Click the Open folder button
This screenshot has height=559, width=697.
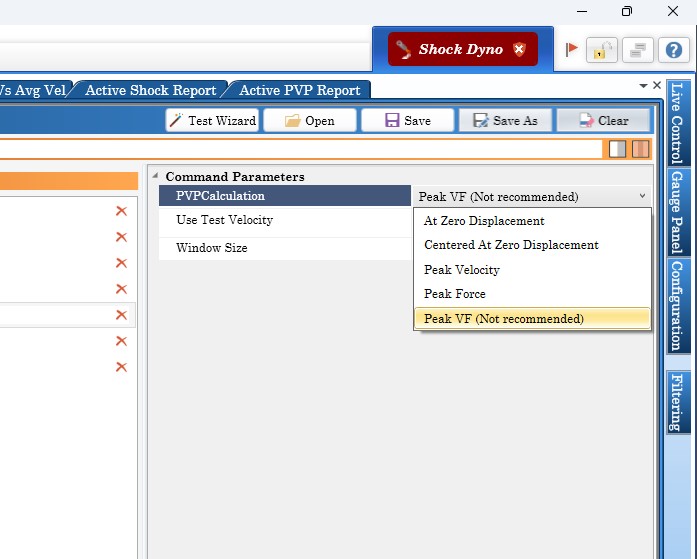pyautogui.click(x=310, y=120)
